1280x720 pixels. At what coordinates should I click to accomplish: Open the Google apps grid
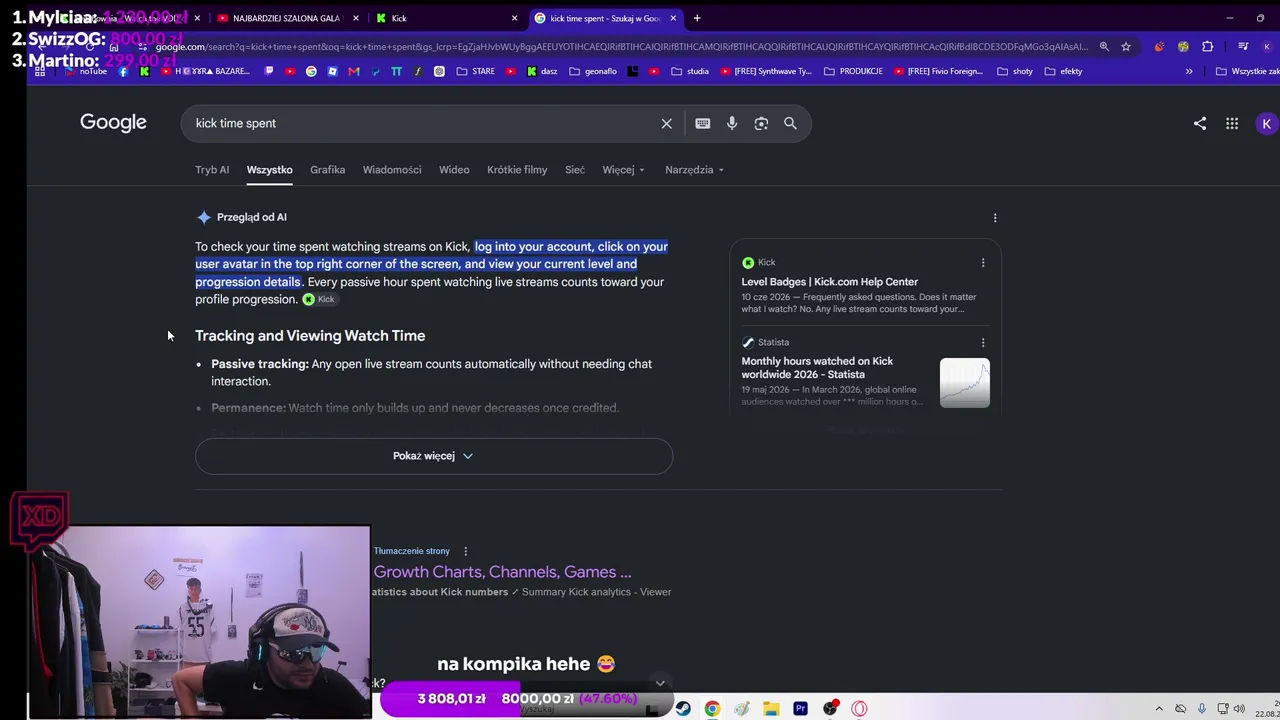1232,123
